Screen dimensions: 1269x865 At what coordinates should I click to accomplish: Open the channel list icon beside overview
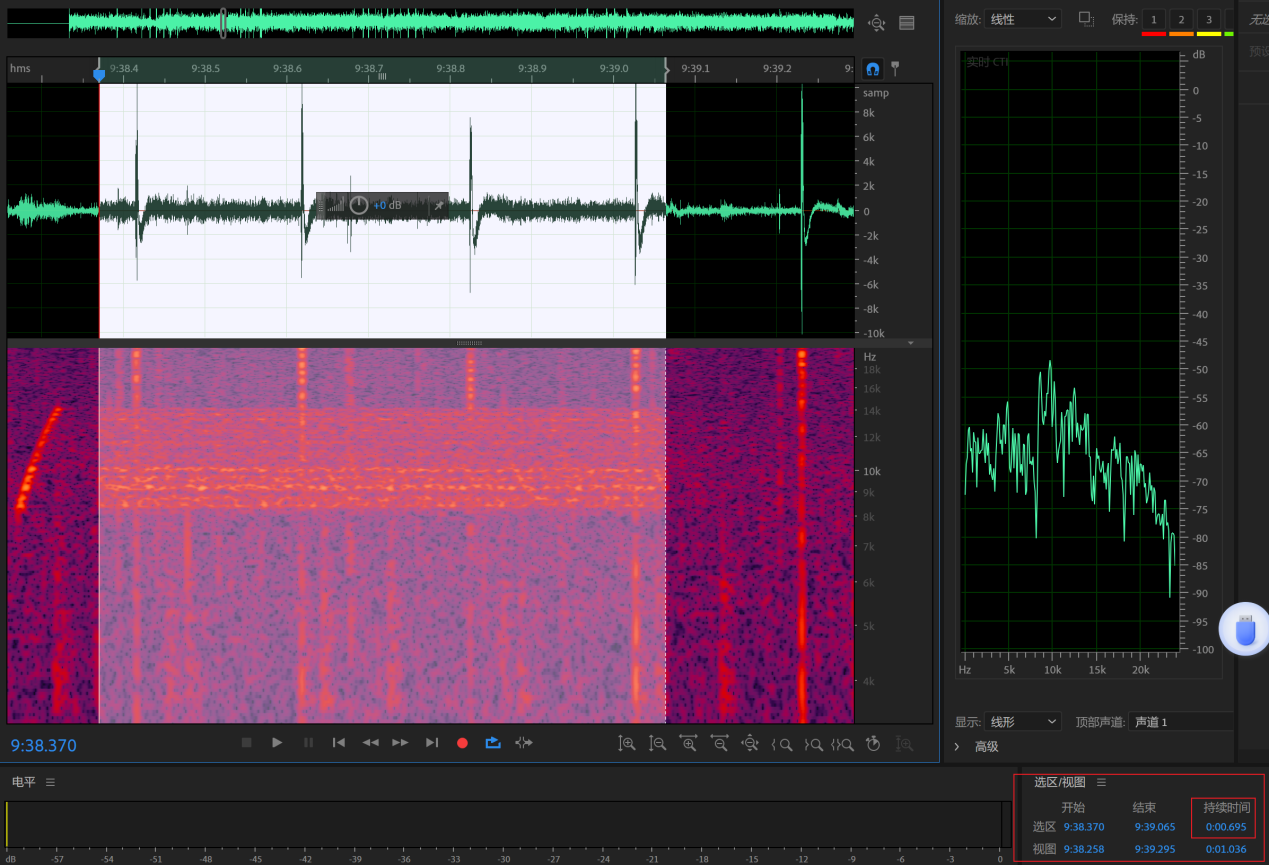(x=907, y=23)
